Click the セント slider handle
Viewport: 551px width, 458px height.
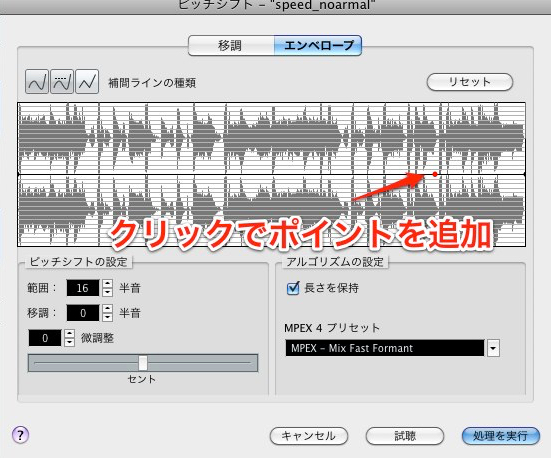(143, 363)
